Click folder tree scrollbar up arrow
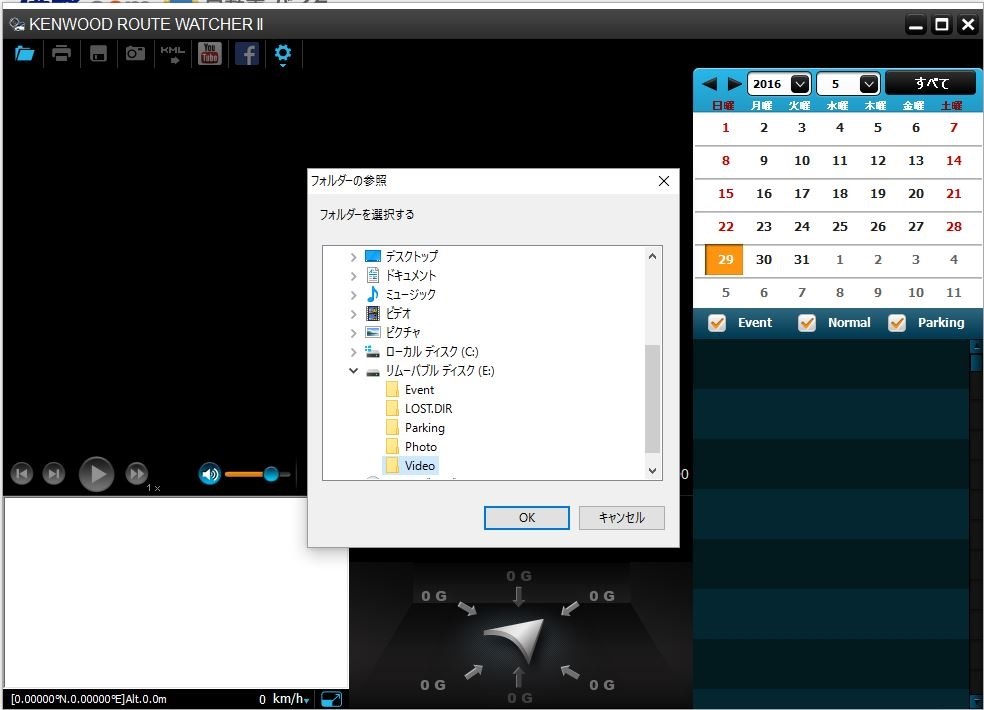 click(x=653, y=256)
